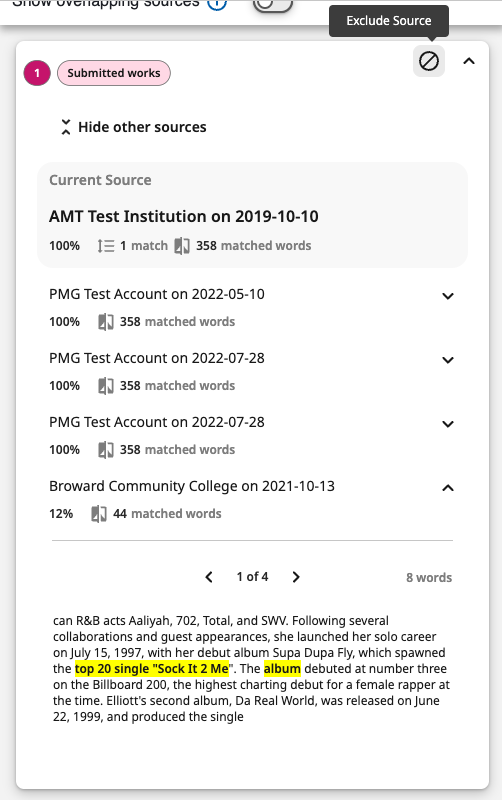The height and width of the screenshot is (800, 502).
Task: Click the pink number 1 source badge
Action: click(37, 73)
